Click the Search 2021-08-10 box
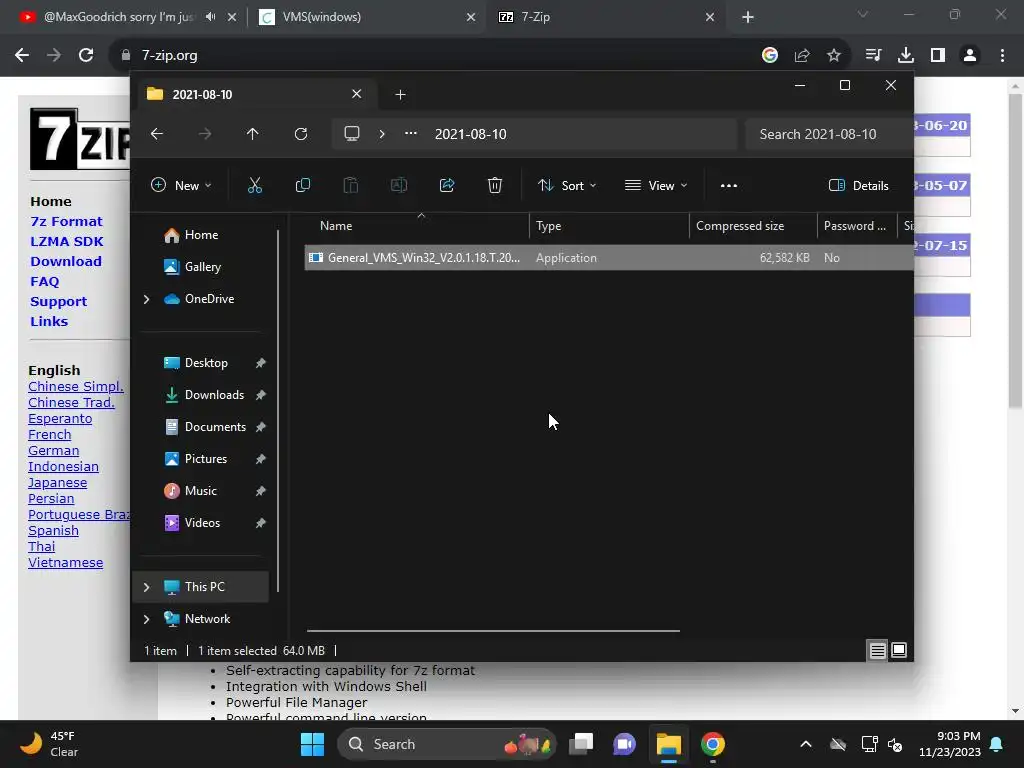1024x768 pixels. point(829,134)
